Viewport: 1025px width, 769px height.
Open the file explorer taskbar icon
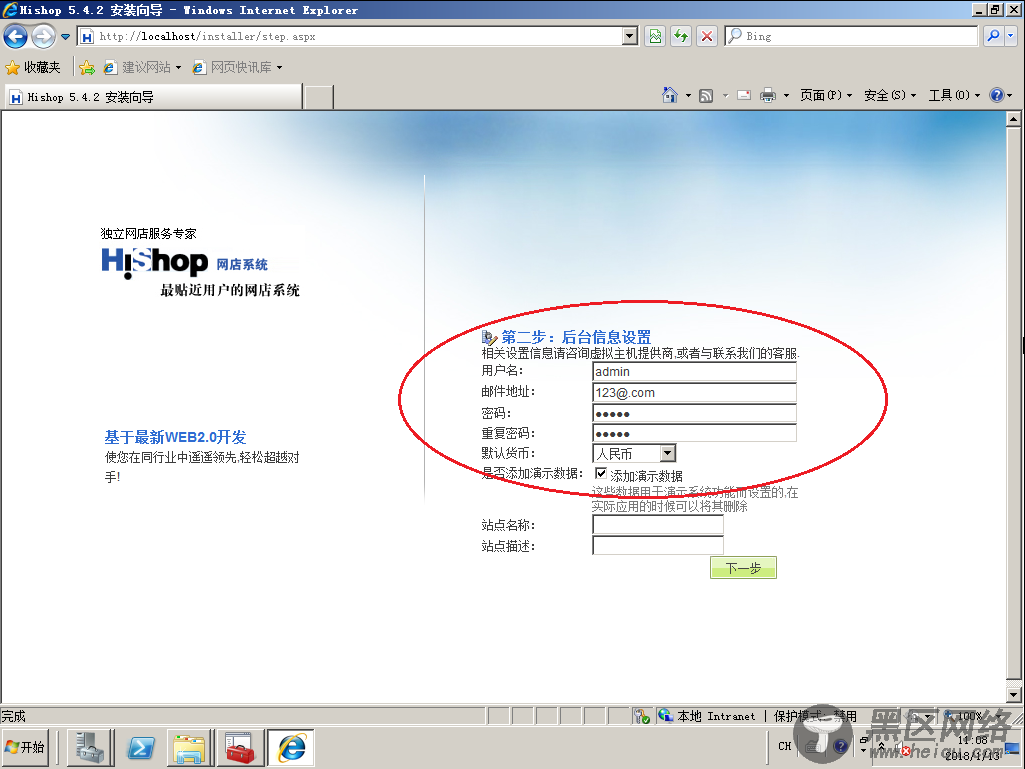coord(190,747)
